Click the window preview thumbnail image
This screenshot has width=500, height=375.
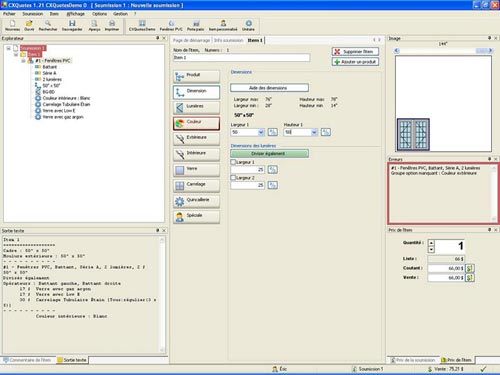point(413,134)
